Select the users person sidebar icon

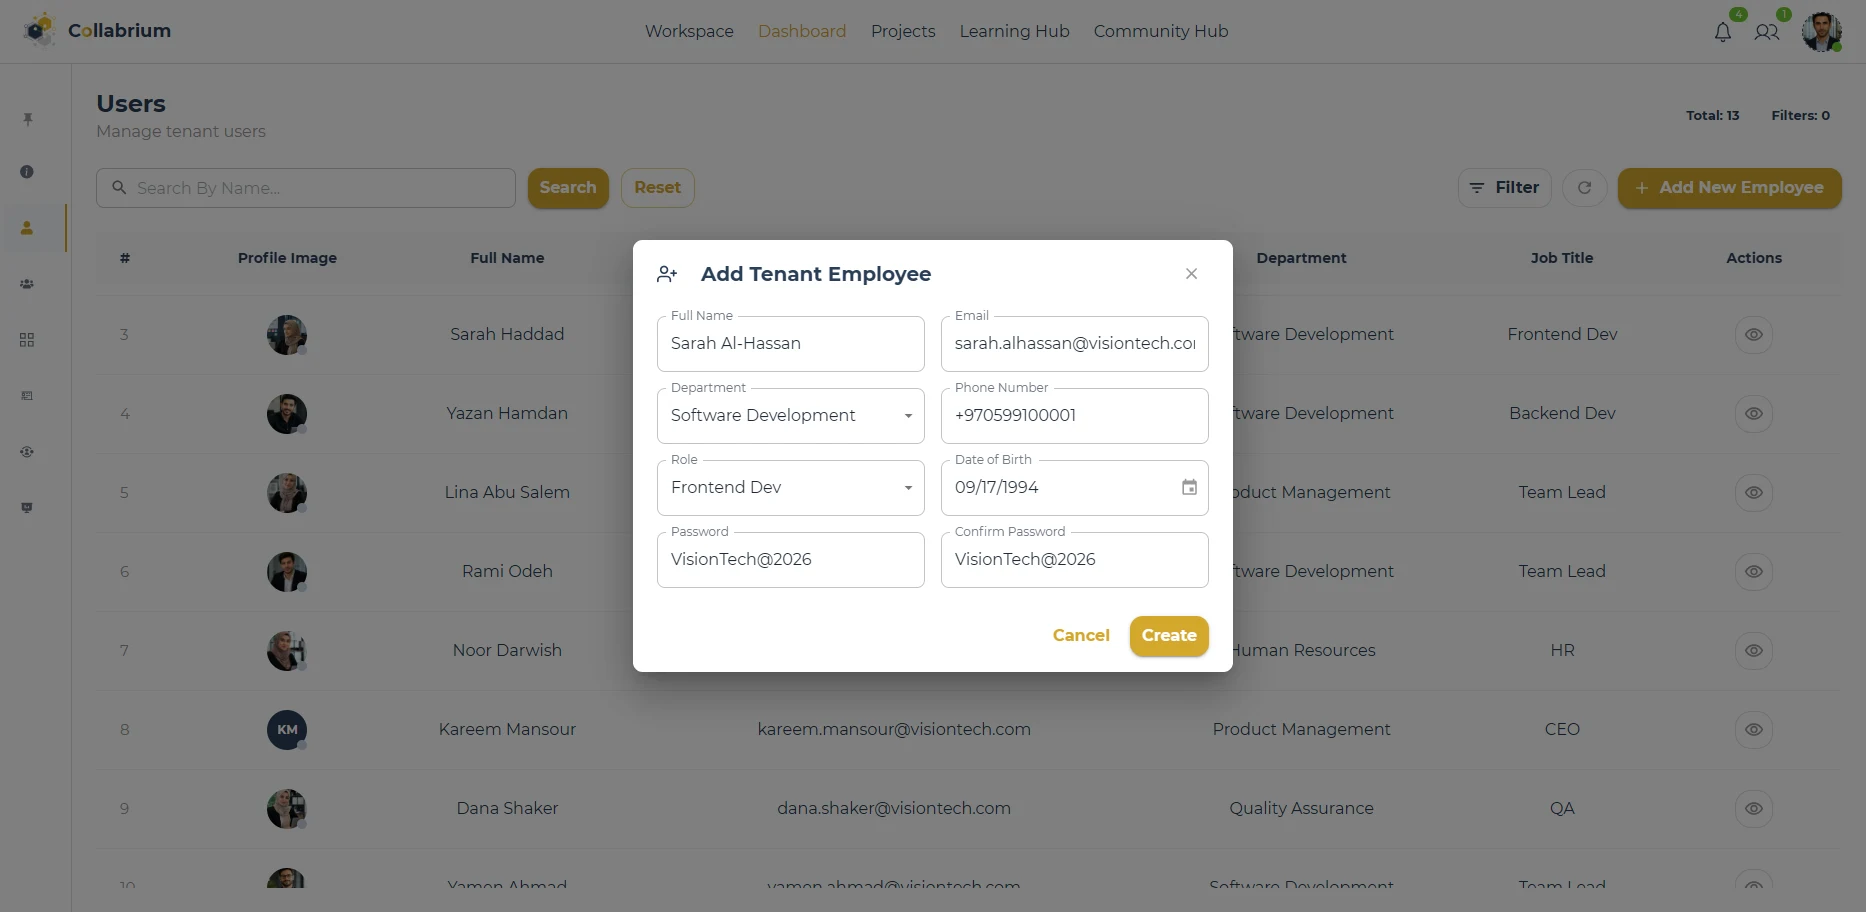[27, 228]
